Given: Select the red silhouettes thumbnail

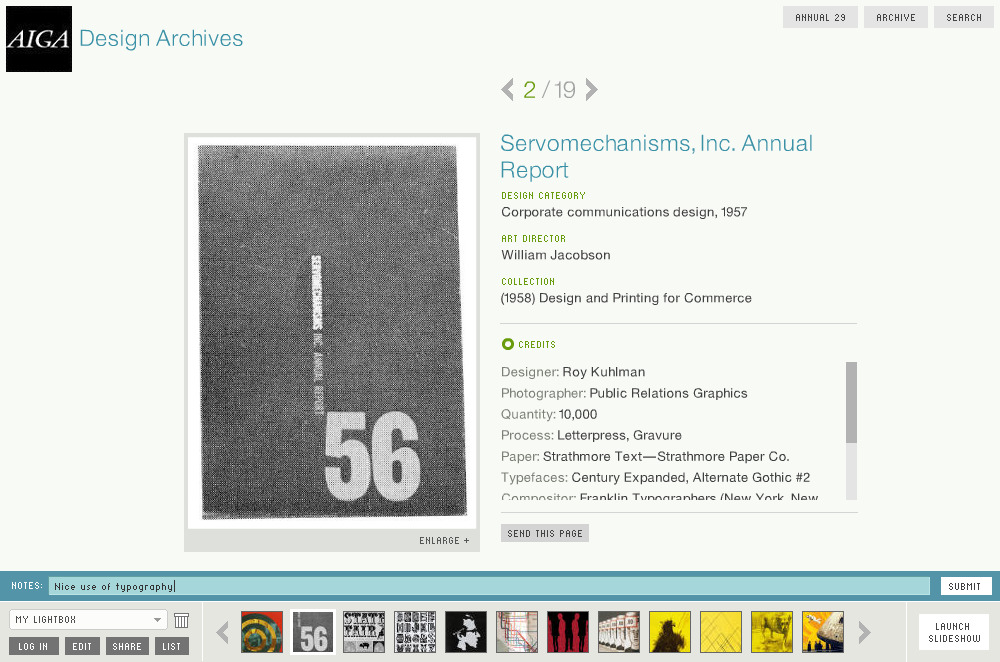Looking at the screenshot, I should [x=568, y=632].
